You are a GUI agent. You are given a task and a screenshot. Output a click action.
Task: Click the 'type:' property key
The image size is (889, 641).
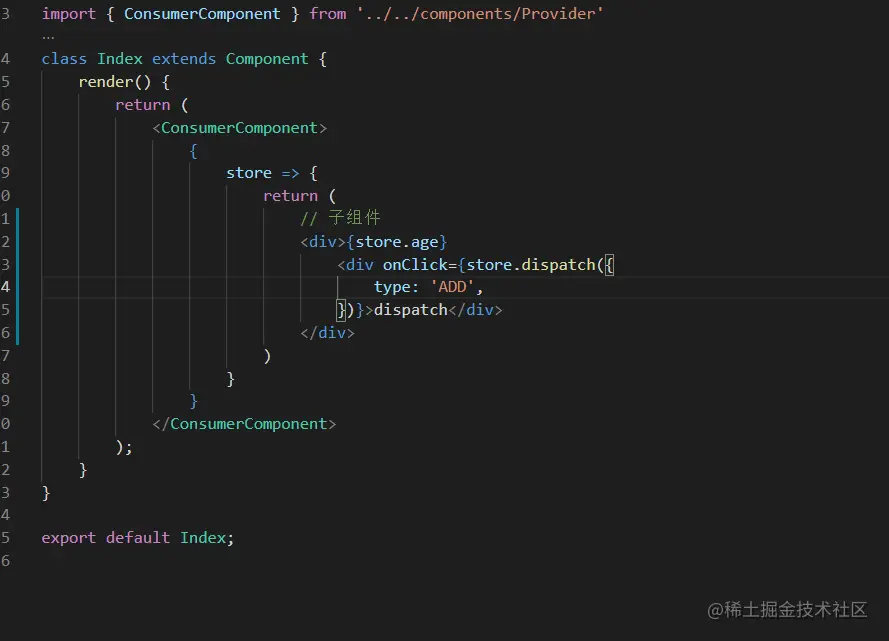396,287
